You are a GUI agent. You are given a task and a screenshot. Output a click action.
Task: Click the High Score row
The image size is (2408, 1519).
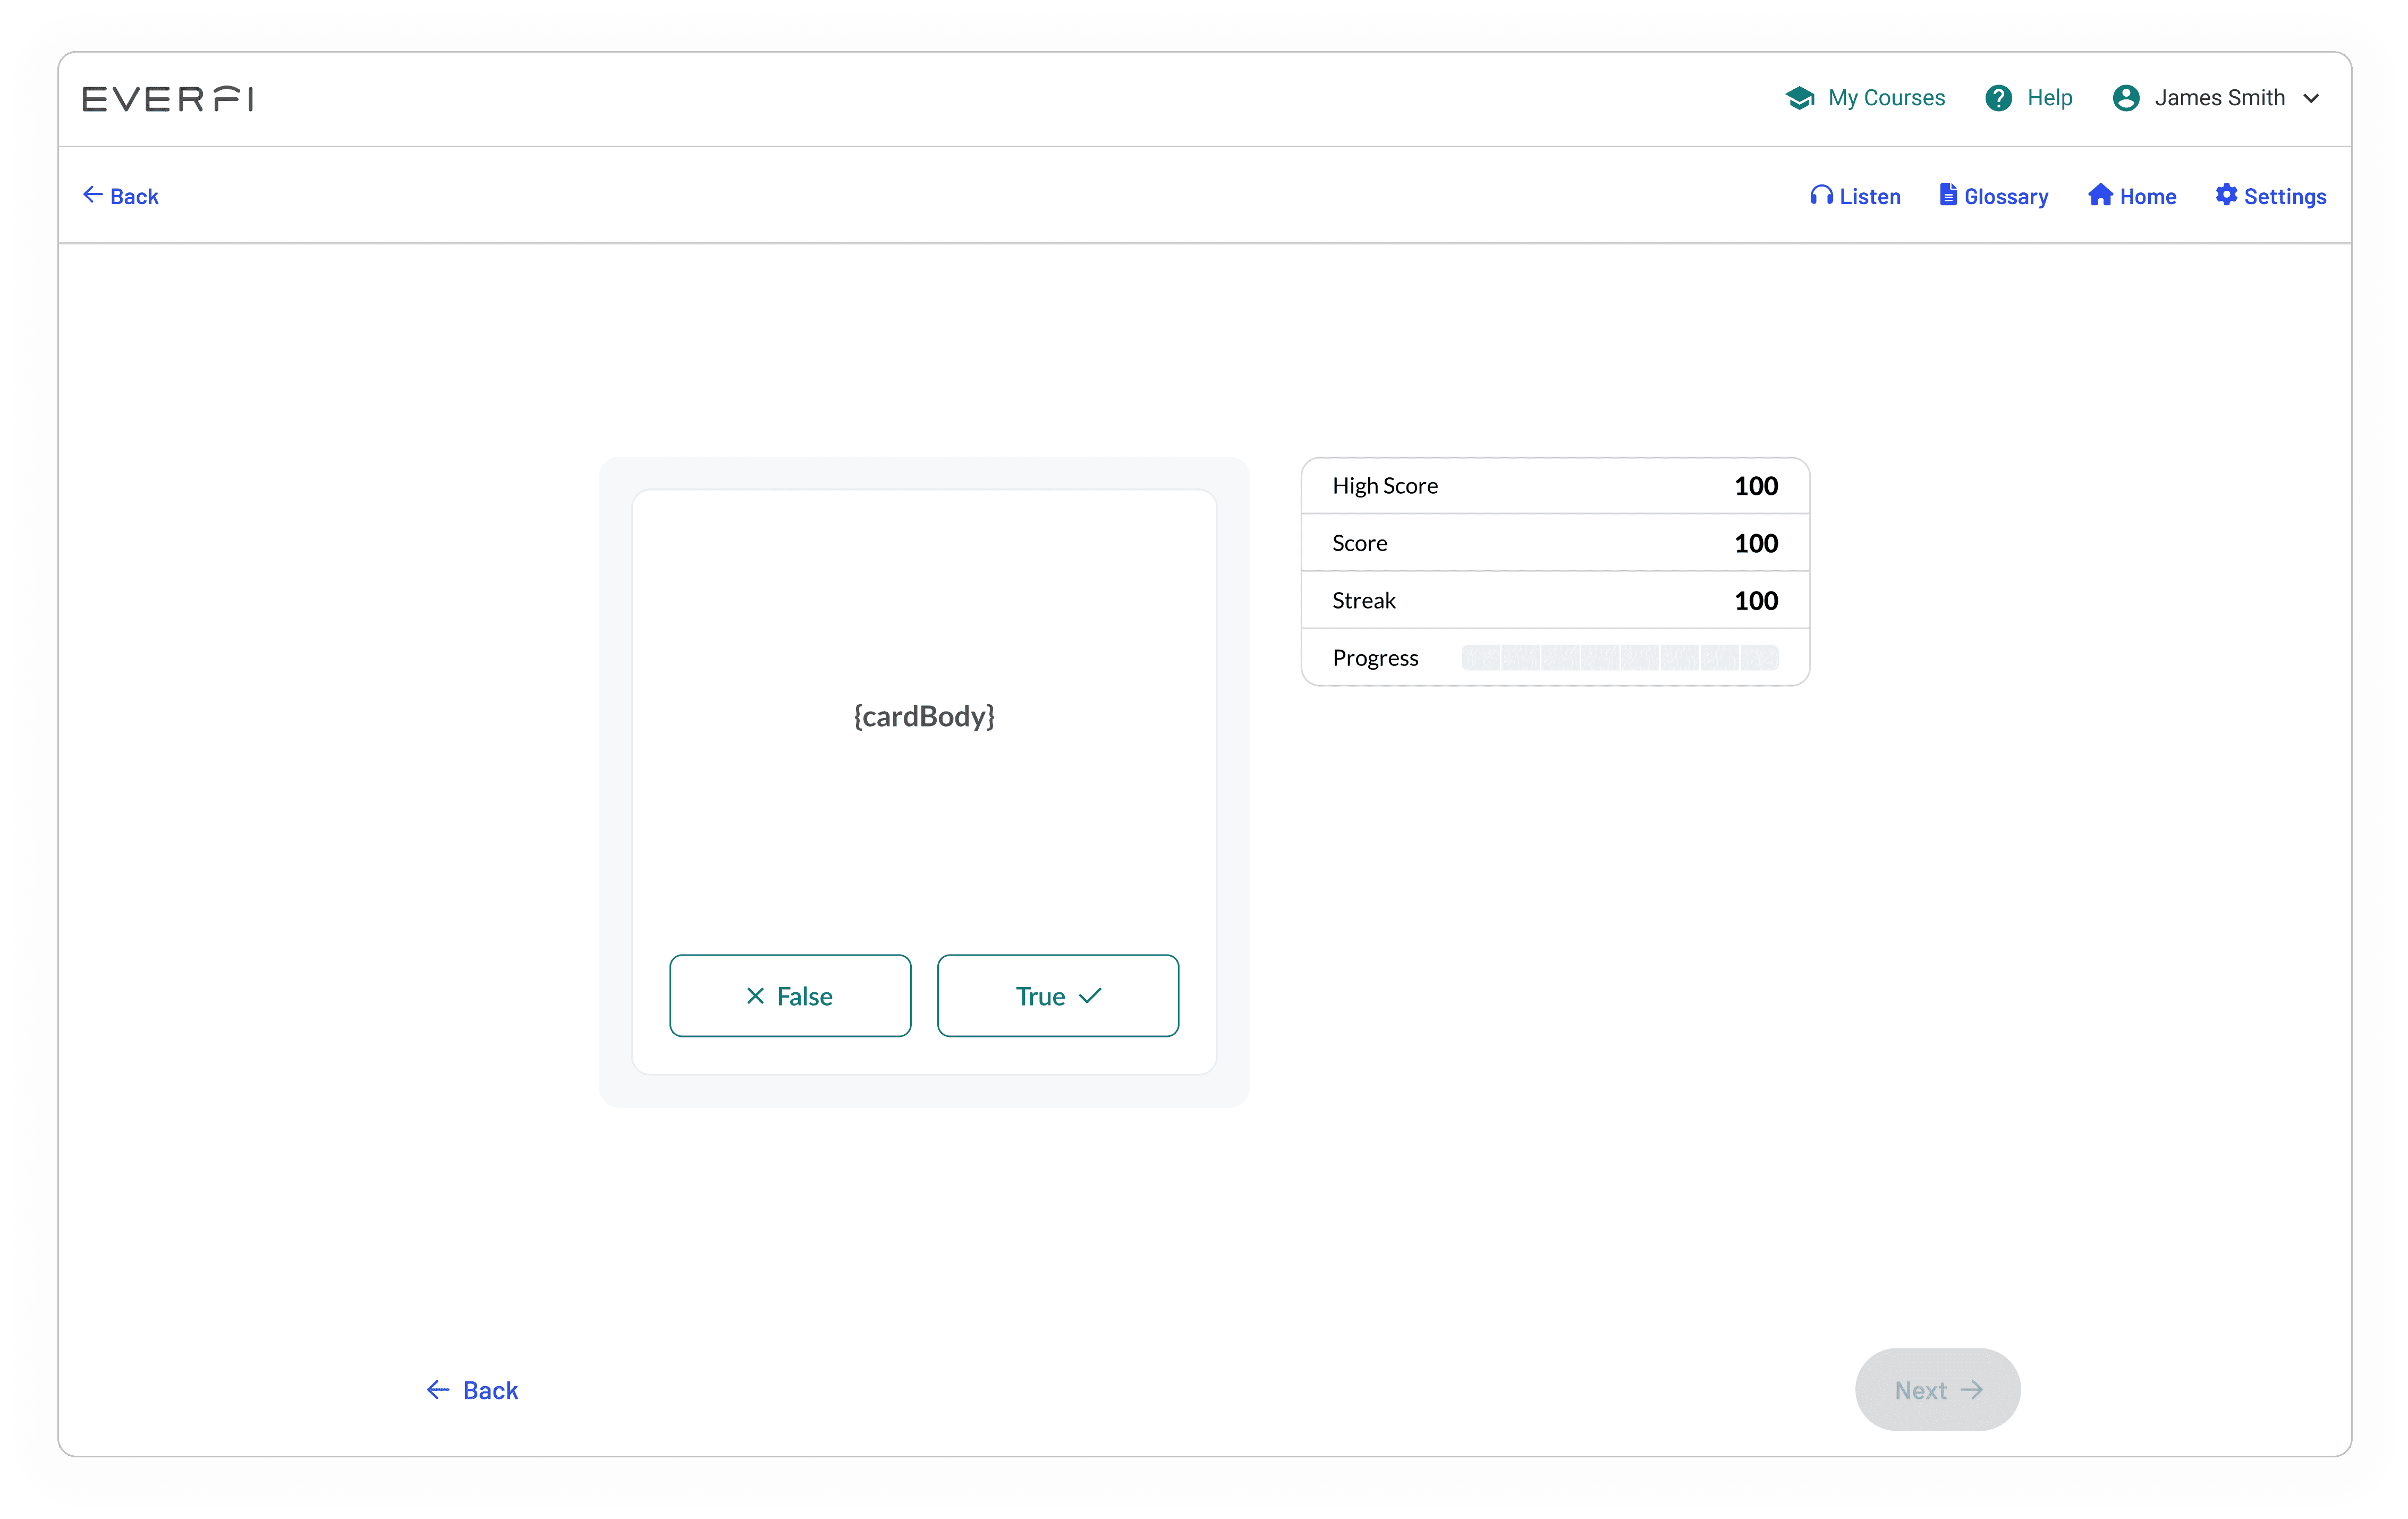pos(1554,486)
